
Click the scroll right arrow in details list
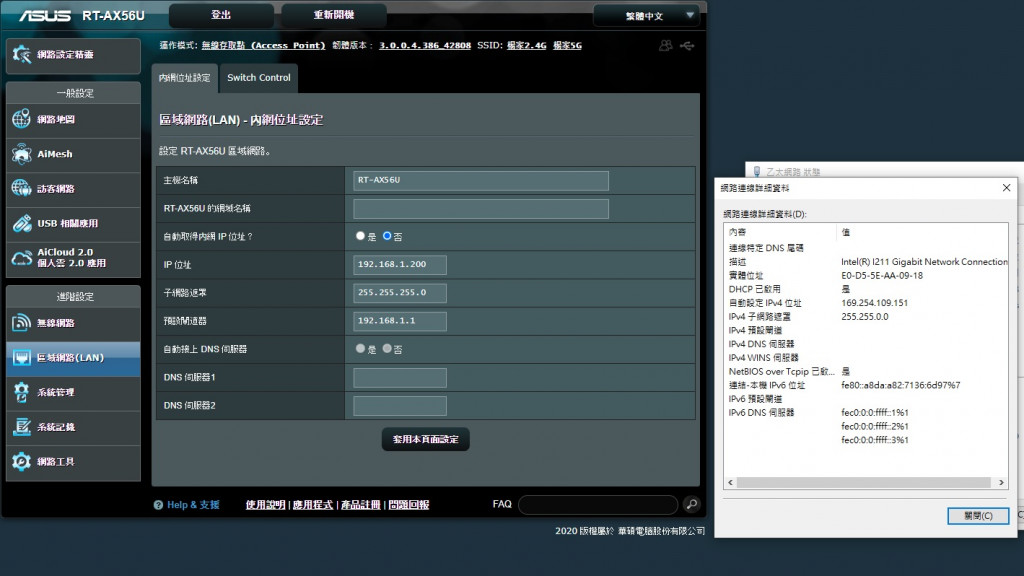click(x=1001, y=483)
